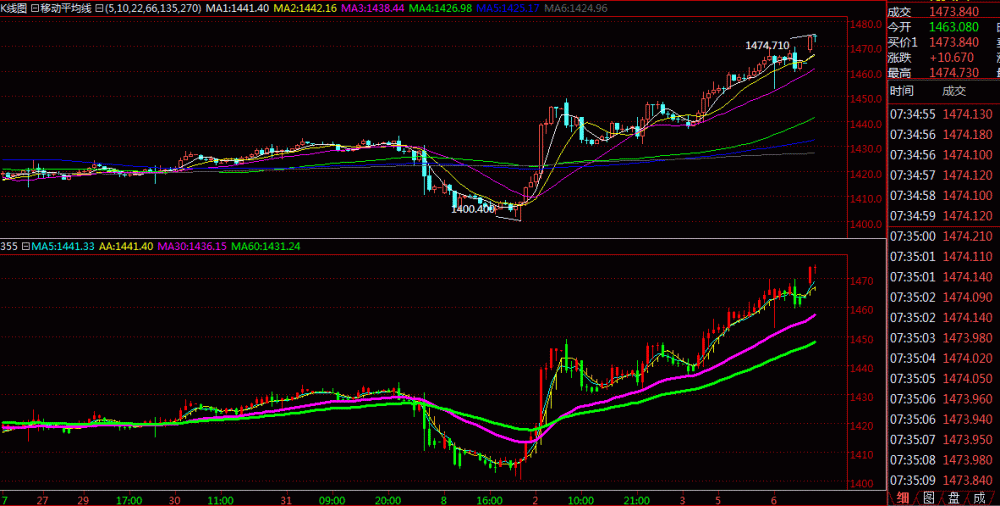Select the 盘 tab

pyautogui.click(x=953, y=497)
